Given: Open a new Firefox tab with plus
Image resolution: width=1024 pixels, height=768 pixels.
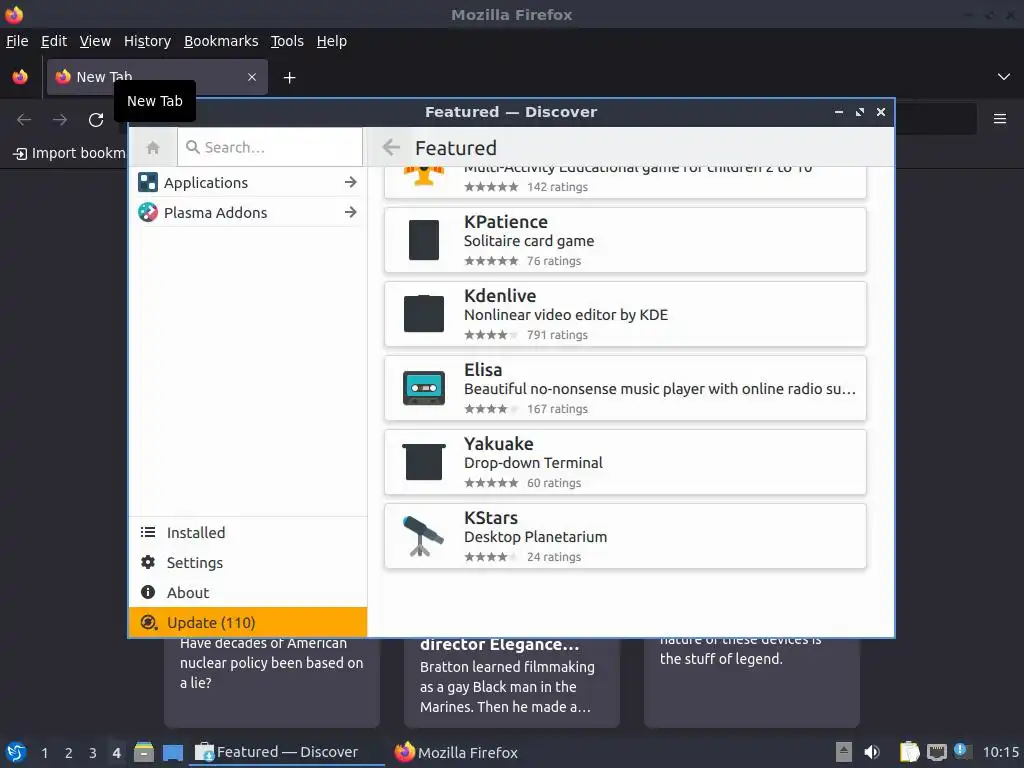Looking at the screenshot, I should coord(289,78).
